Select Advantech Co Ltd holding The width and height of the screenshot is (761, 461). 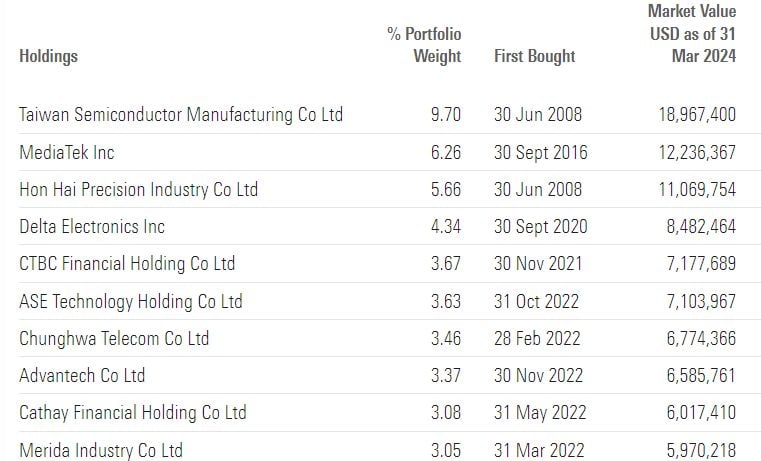(82, 375)
